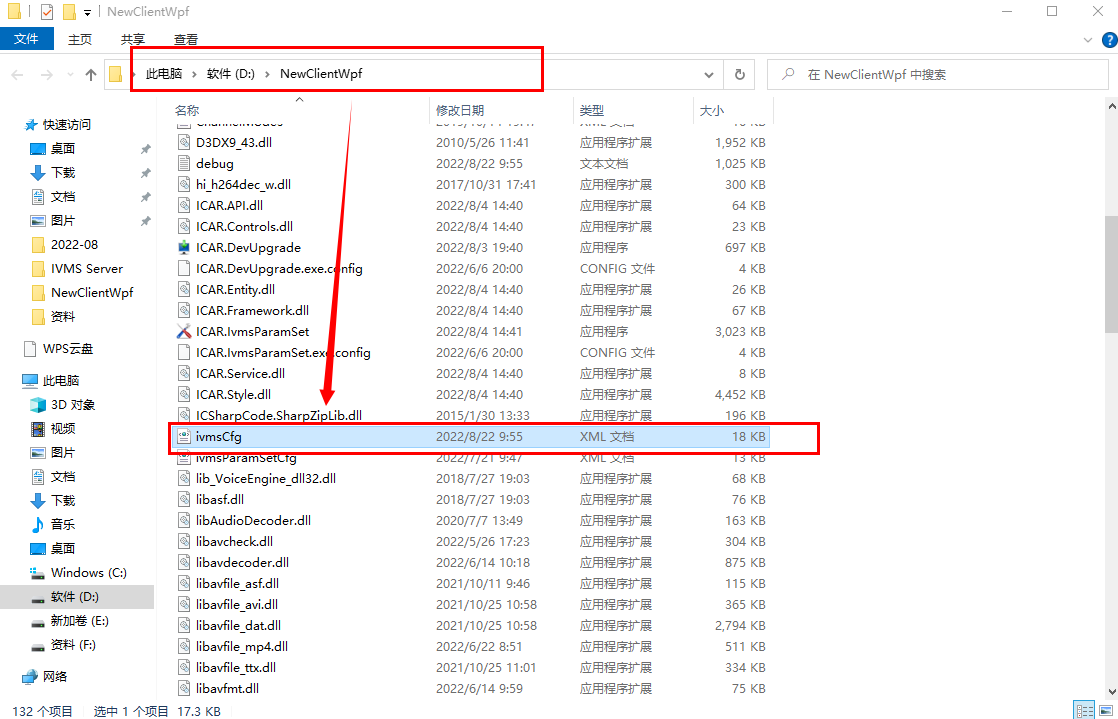This screenshot has height=719, width=1118.
Task: Refresh the NewClientWpf folder view
Action: tap(739, 74)
